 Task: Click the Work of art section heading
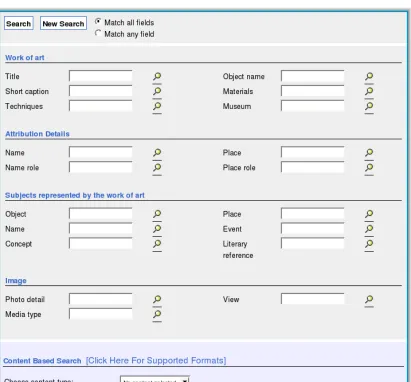25,58
